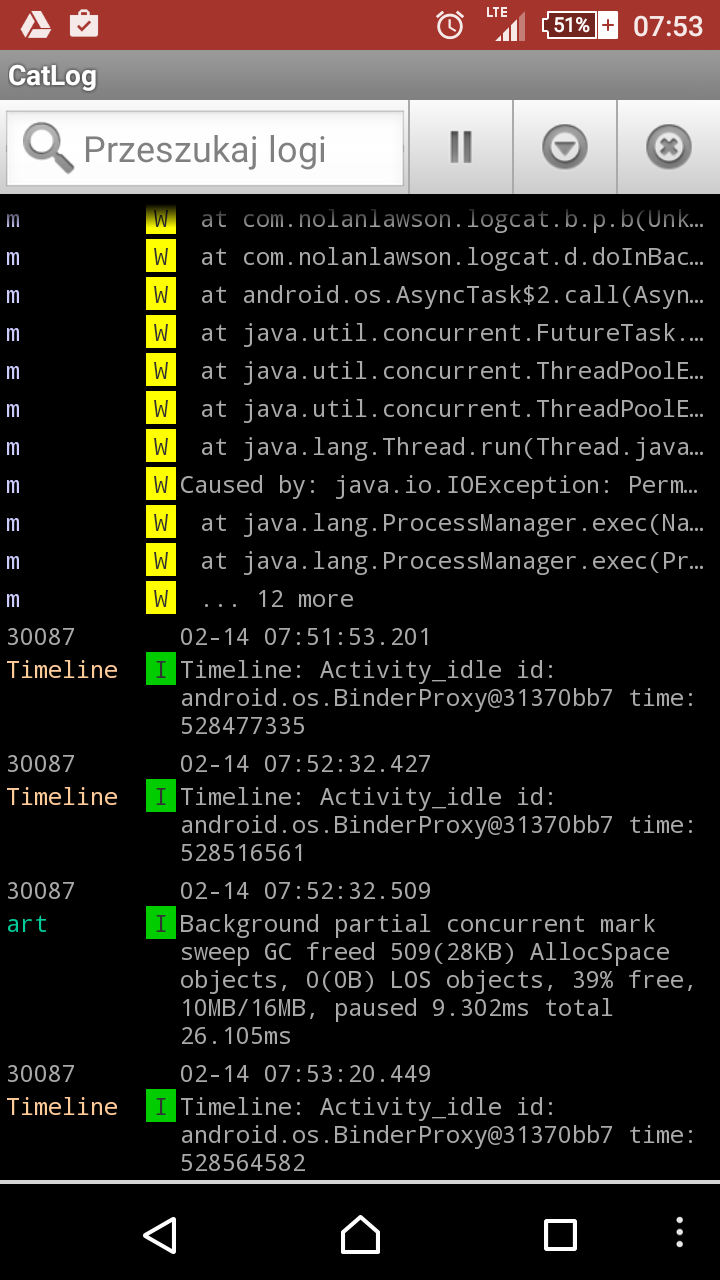Select the "Caused by: java.io.IOException" log line
Image resolution: width=720 pixels, height=1280 pixels.
pyautogui.click(x=440, y=485)
